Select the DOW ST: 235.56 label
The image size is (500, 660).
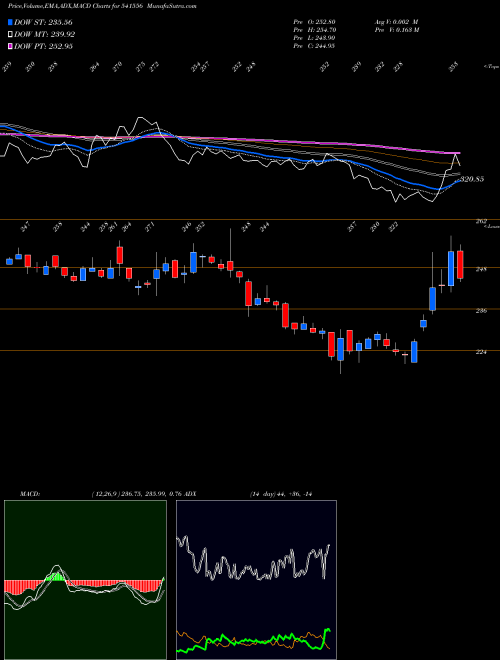(x=43, y=22)
